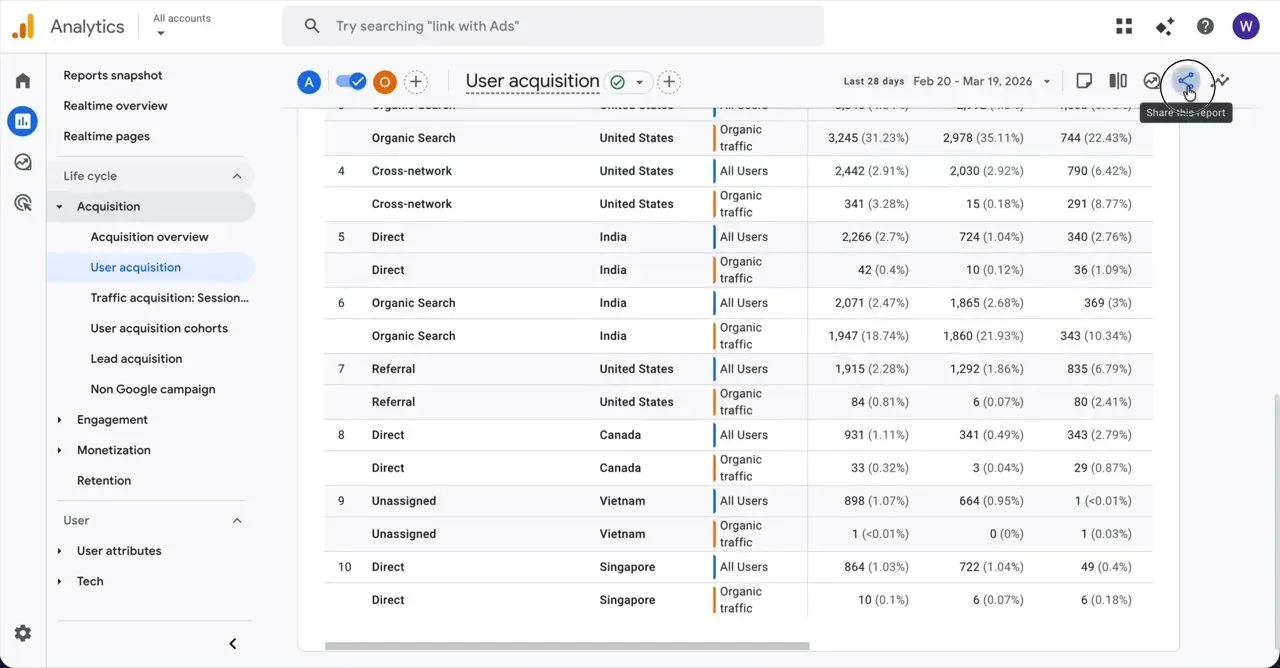Expand the User attributes group
This screenshot has width=1280, height=668.
coord(59,551)
